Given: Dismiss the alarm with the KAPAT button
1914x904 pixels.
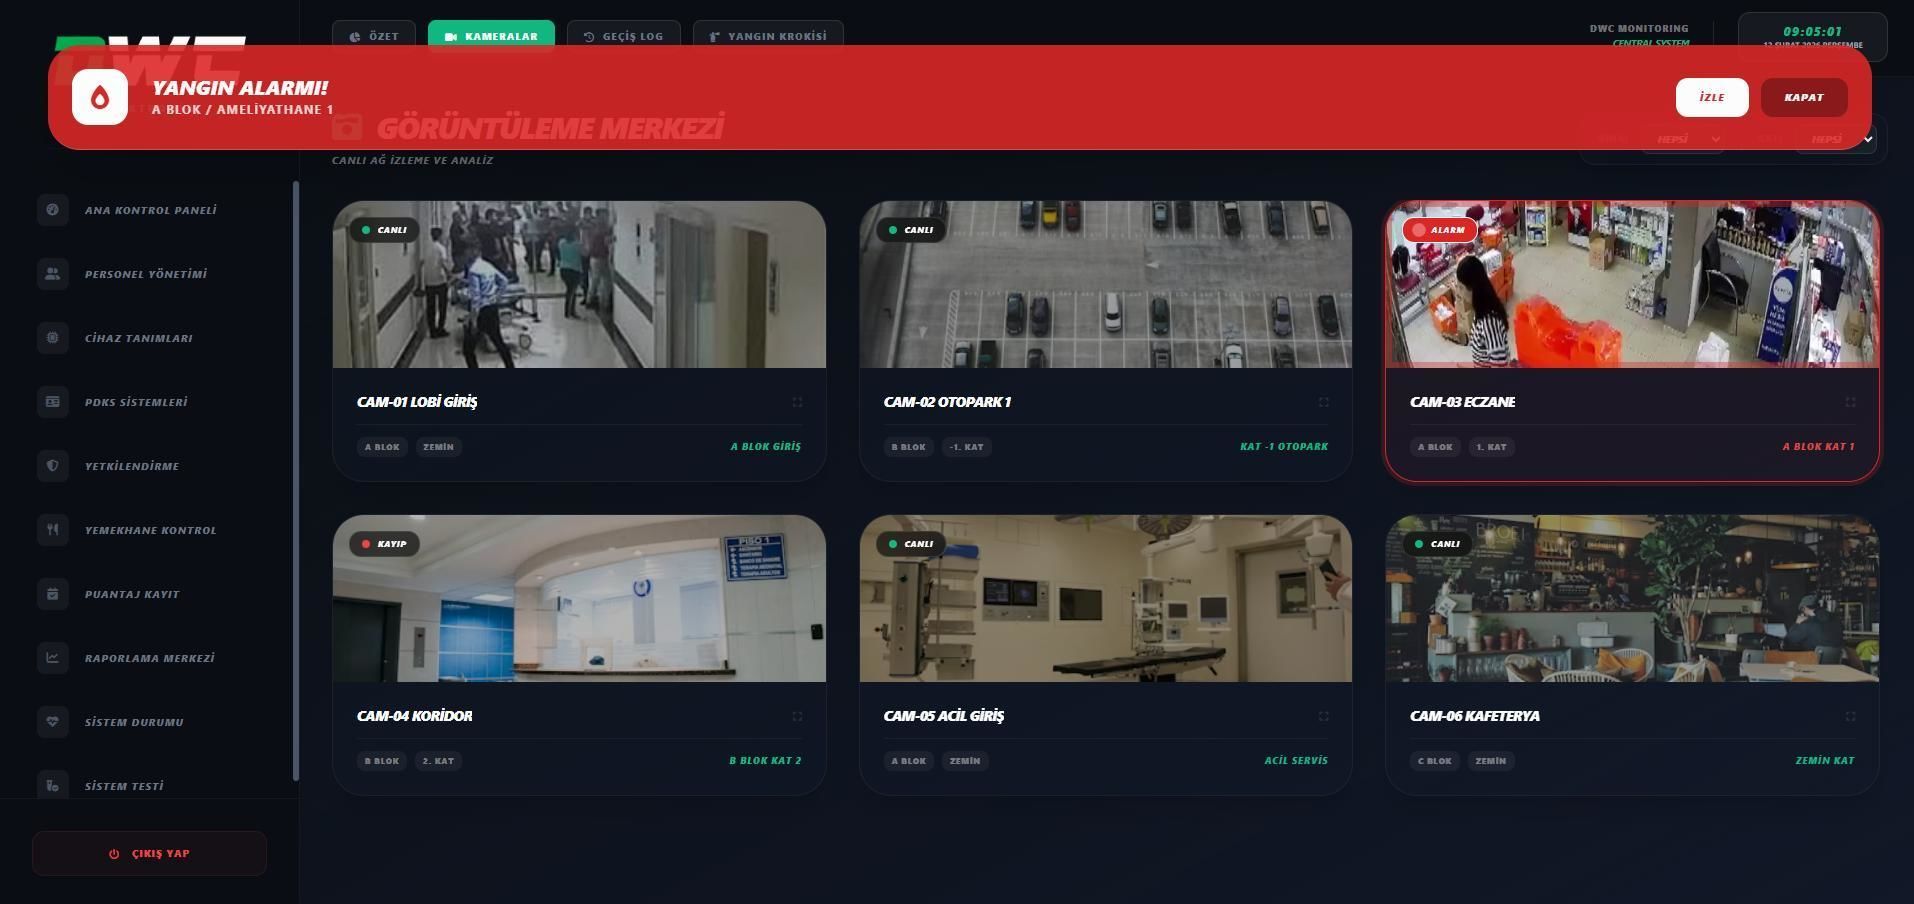Looking at the screenshot, I should coord(1803,97).
